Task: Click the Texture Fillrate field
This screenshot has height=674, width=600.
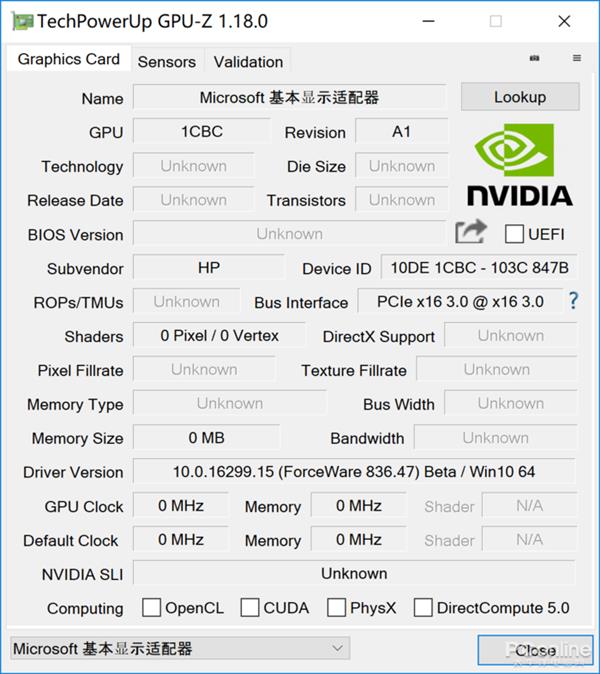Action: coord(496,370)
